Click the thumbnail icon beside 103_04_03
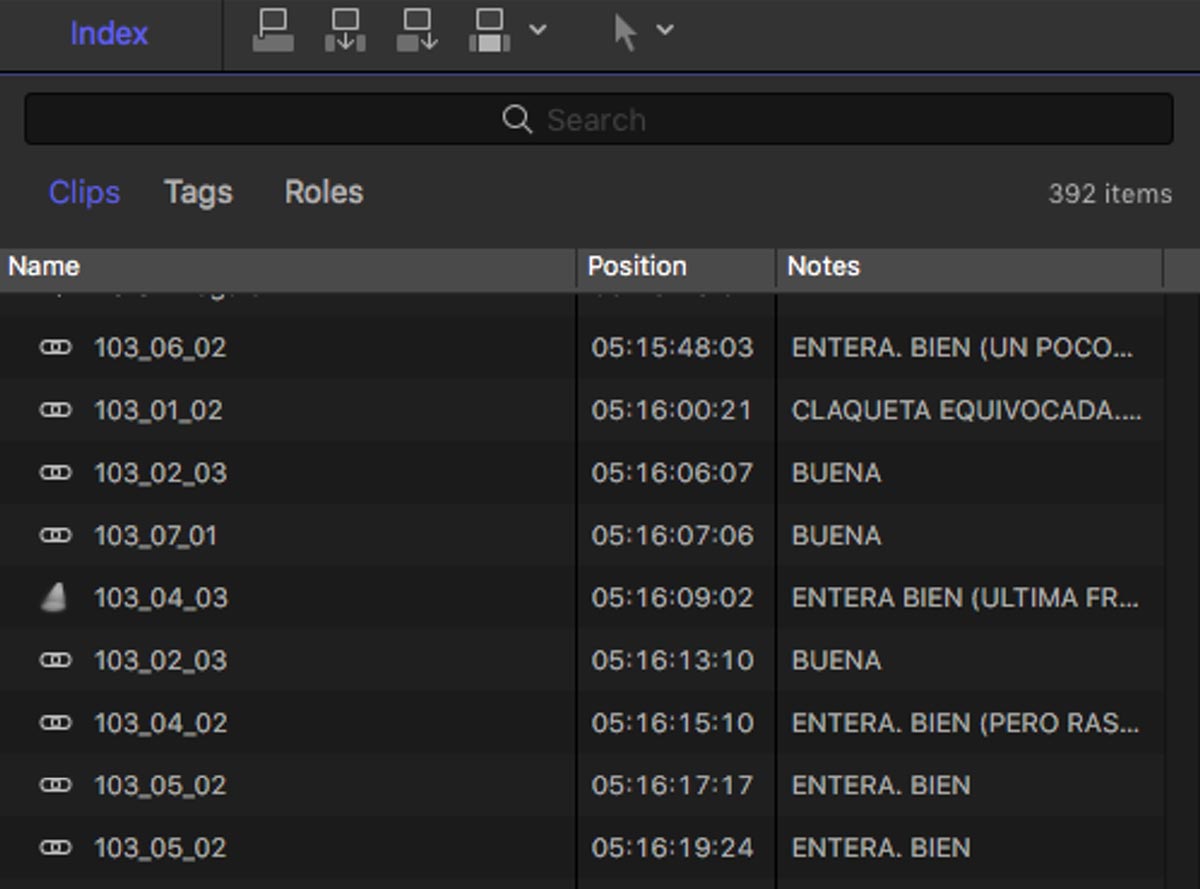Screen dimensions: 1200x889 (55, 597)
